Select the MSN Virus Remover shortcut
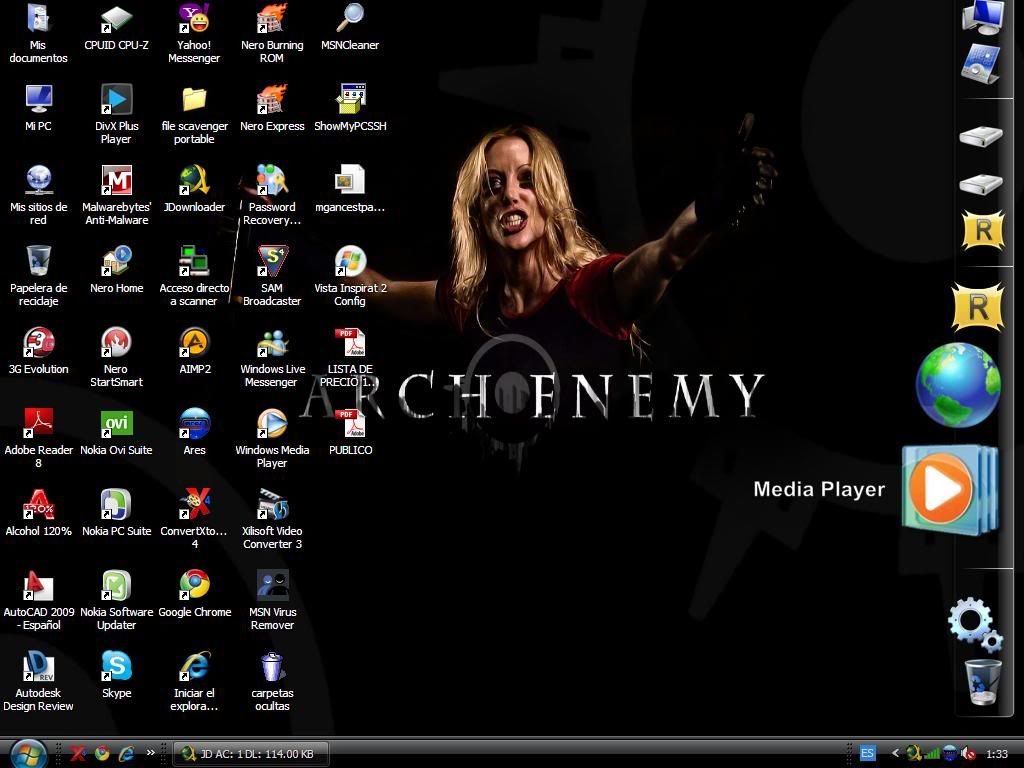Screen dimensions: 1024x768 pos(272,600)
